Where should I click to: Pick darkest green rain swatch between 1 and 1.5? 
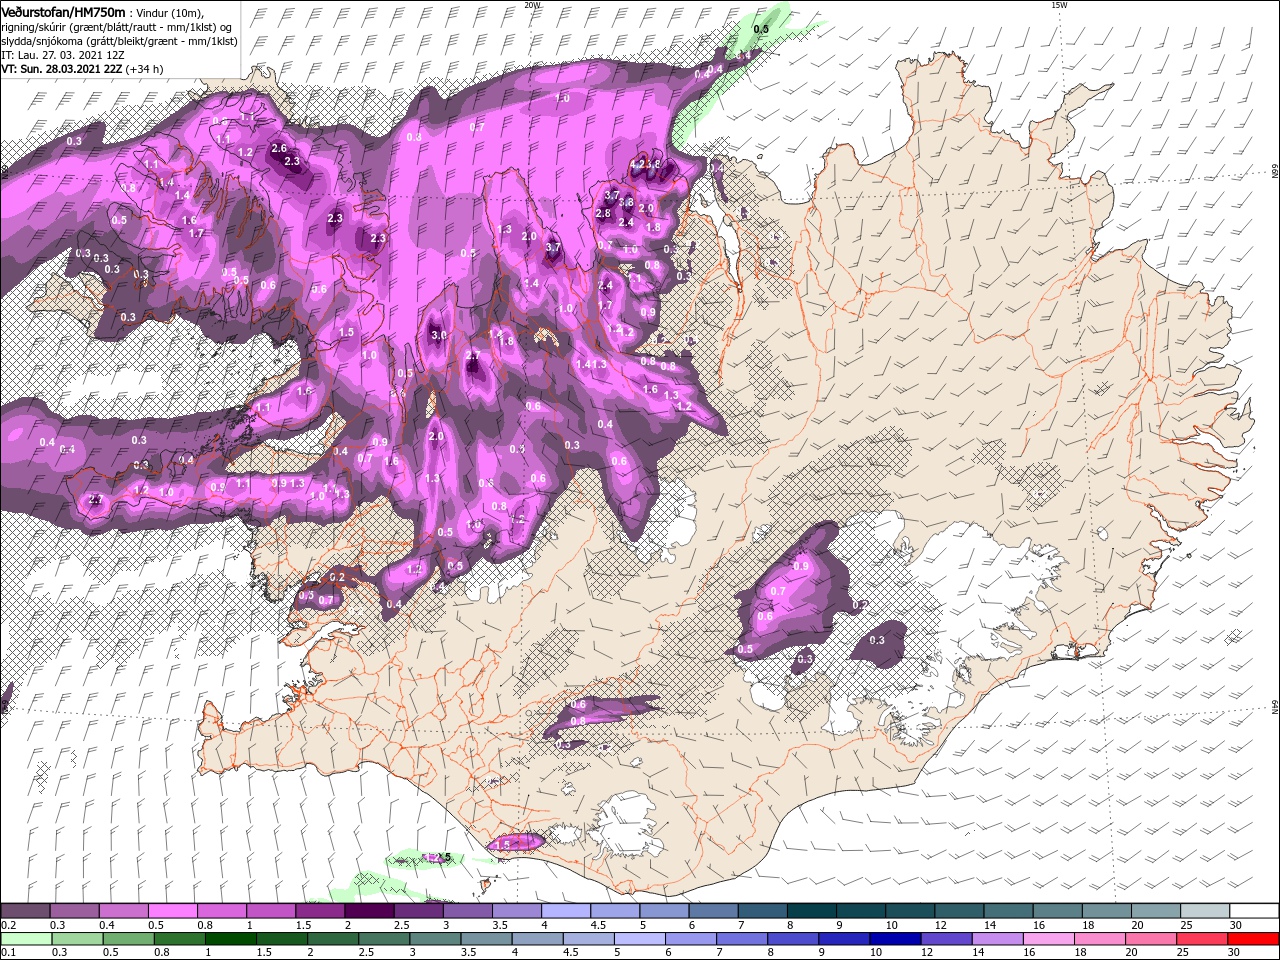point(230,939)
